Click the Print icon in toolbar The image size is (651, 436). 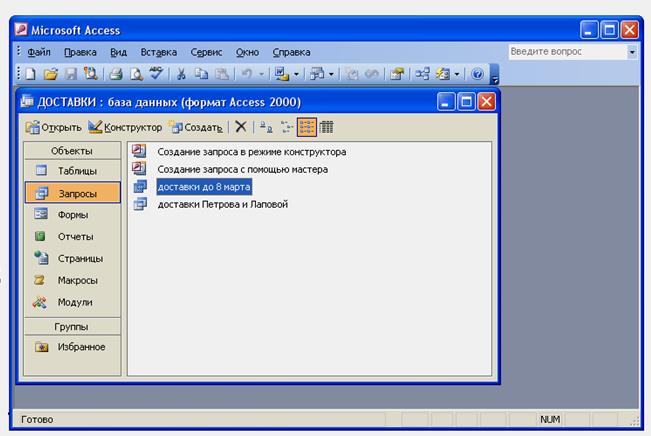tap(116, 74)
